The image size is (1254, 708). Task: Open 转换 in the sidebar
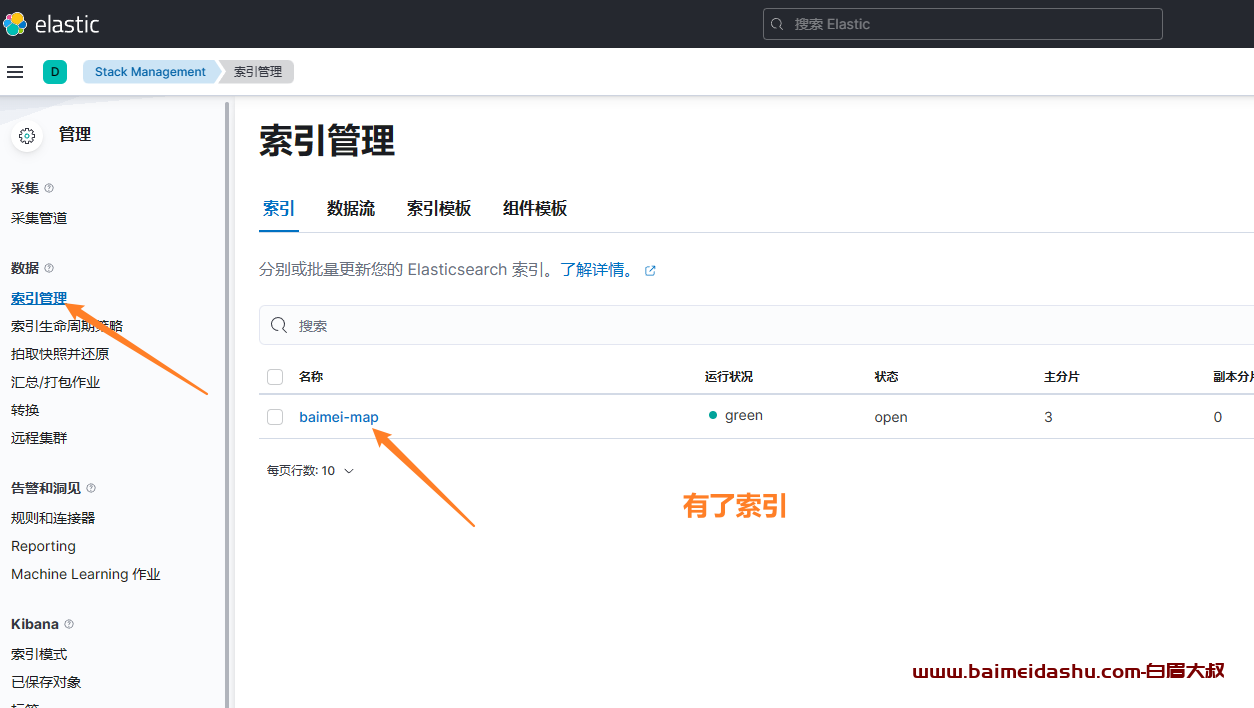click(25, 410)
